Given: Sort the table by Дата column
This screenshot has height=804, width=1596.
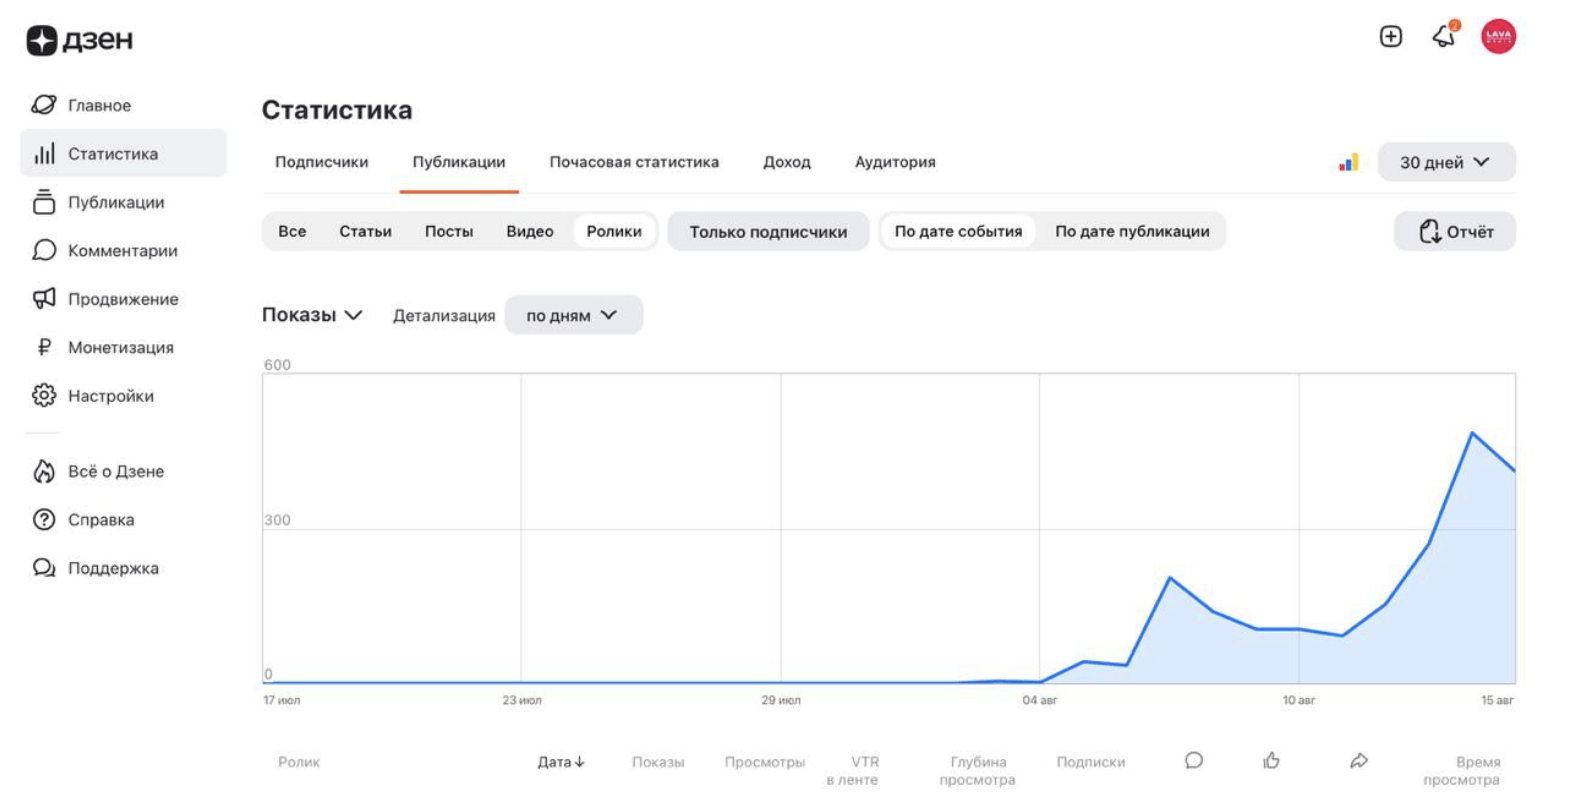Looking at the screenshot, I should point(560,762).
